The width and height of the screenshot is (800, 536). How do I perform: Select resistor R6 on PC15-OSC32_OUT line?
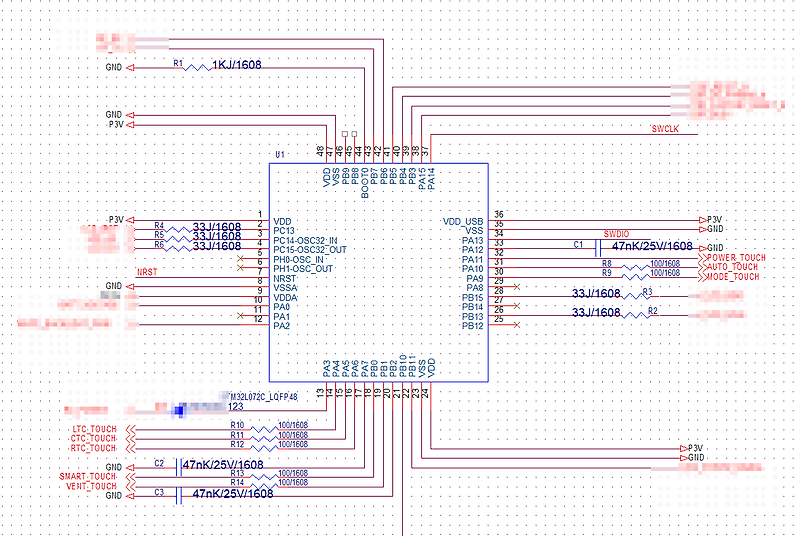click(x=179, y=249)
